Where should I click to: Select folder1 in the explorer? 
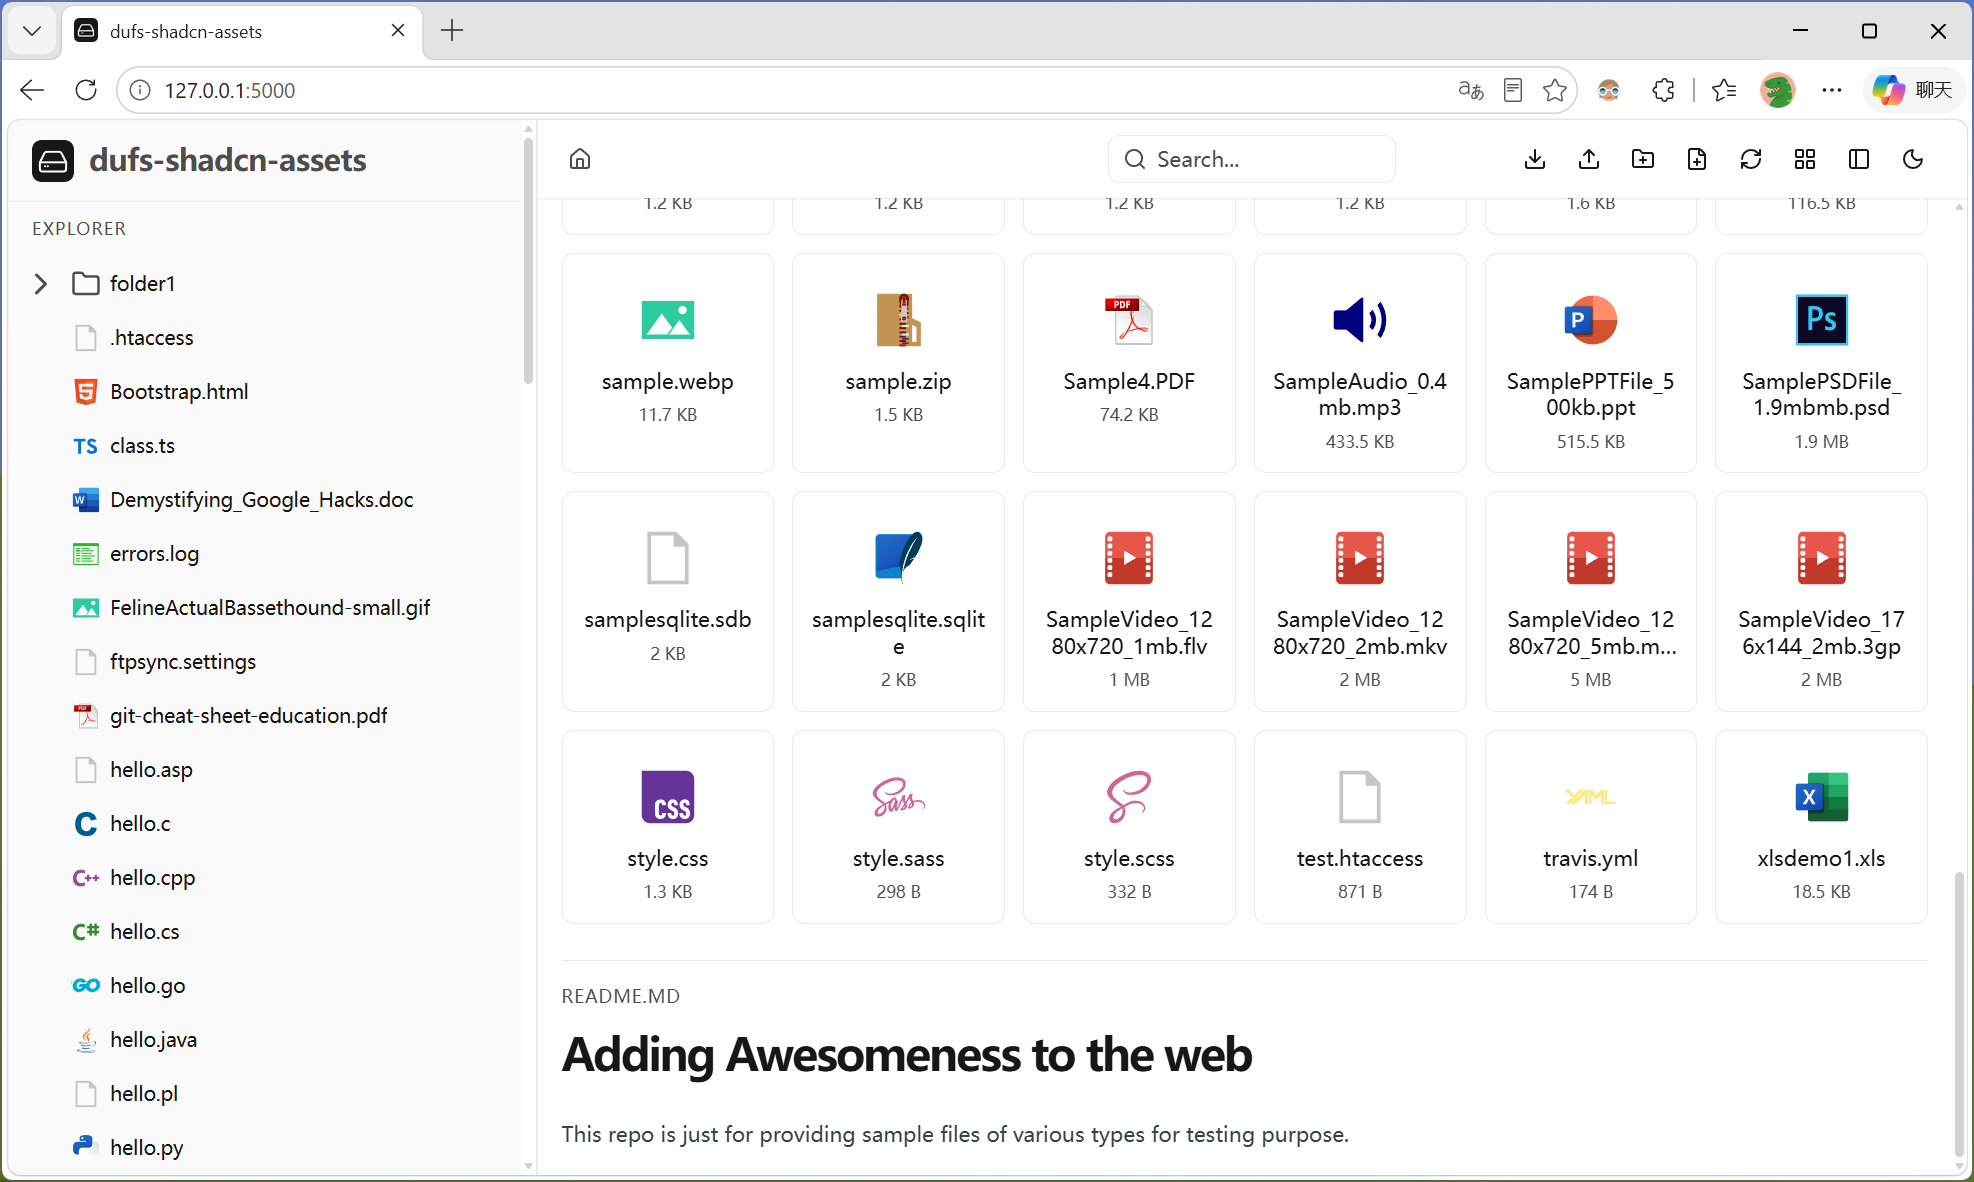[142, 284]
